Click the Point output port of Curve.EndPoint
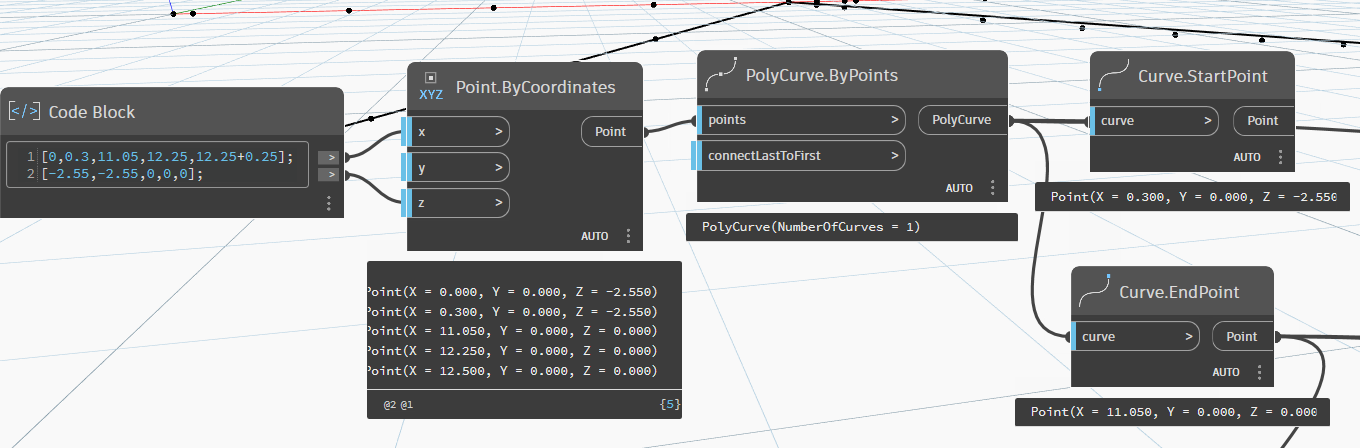Image resolution: width=1360 pixels, height=448 pixels. (1244, 337)
